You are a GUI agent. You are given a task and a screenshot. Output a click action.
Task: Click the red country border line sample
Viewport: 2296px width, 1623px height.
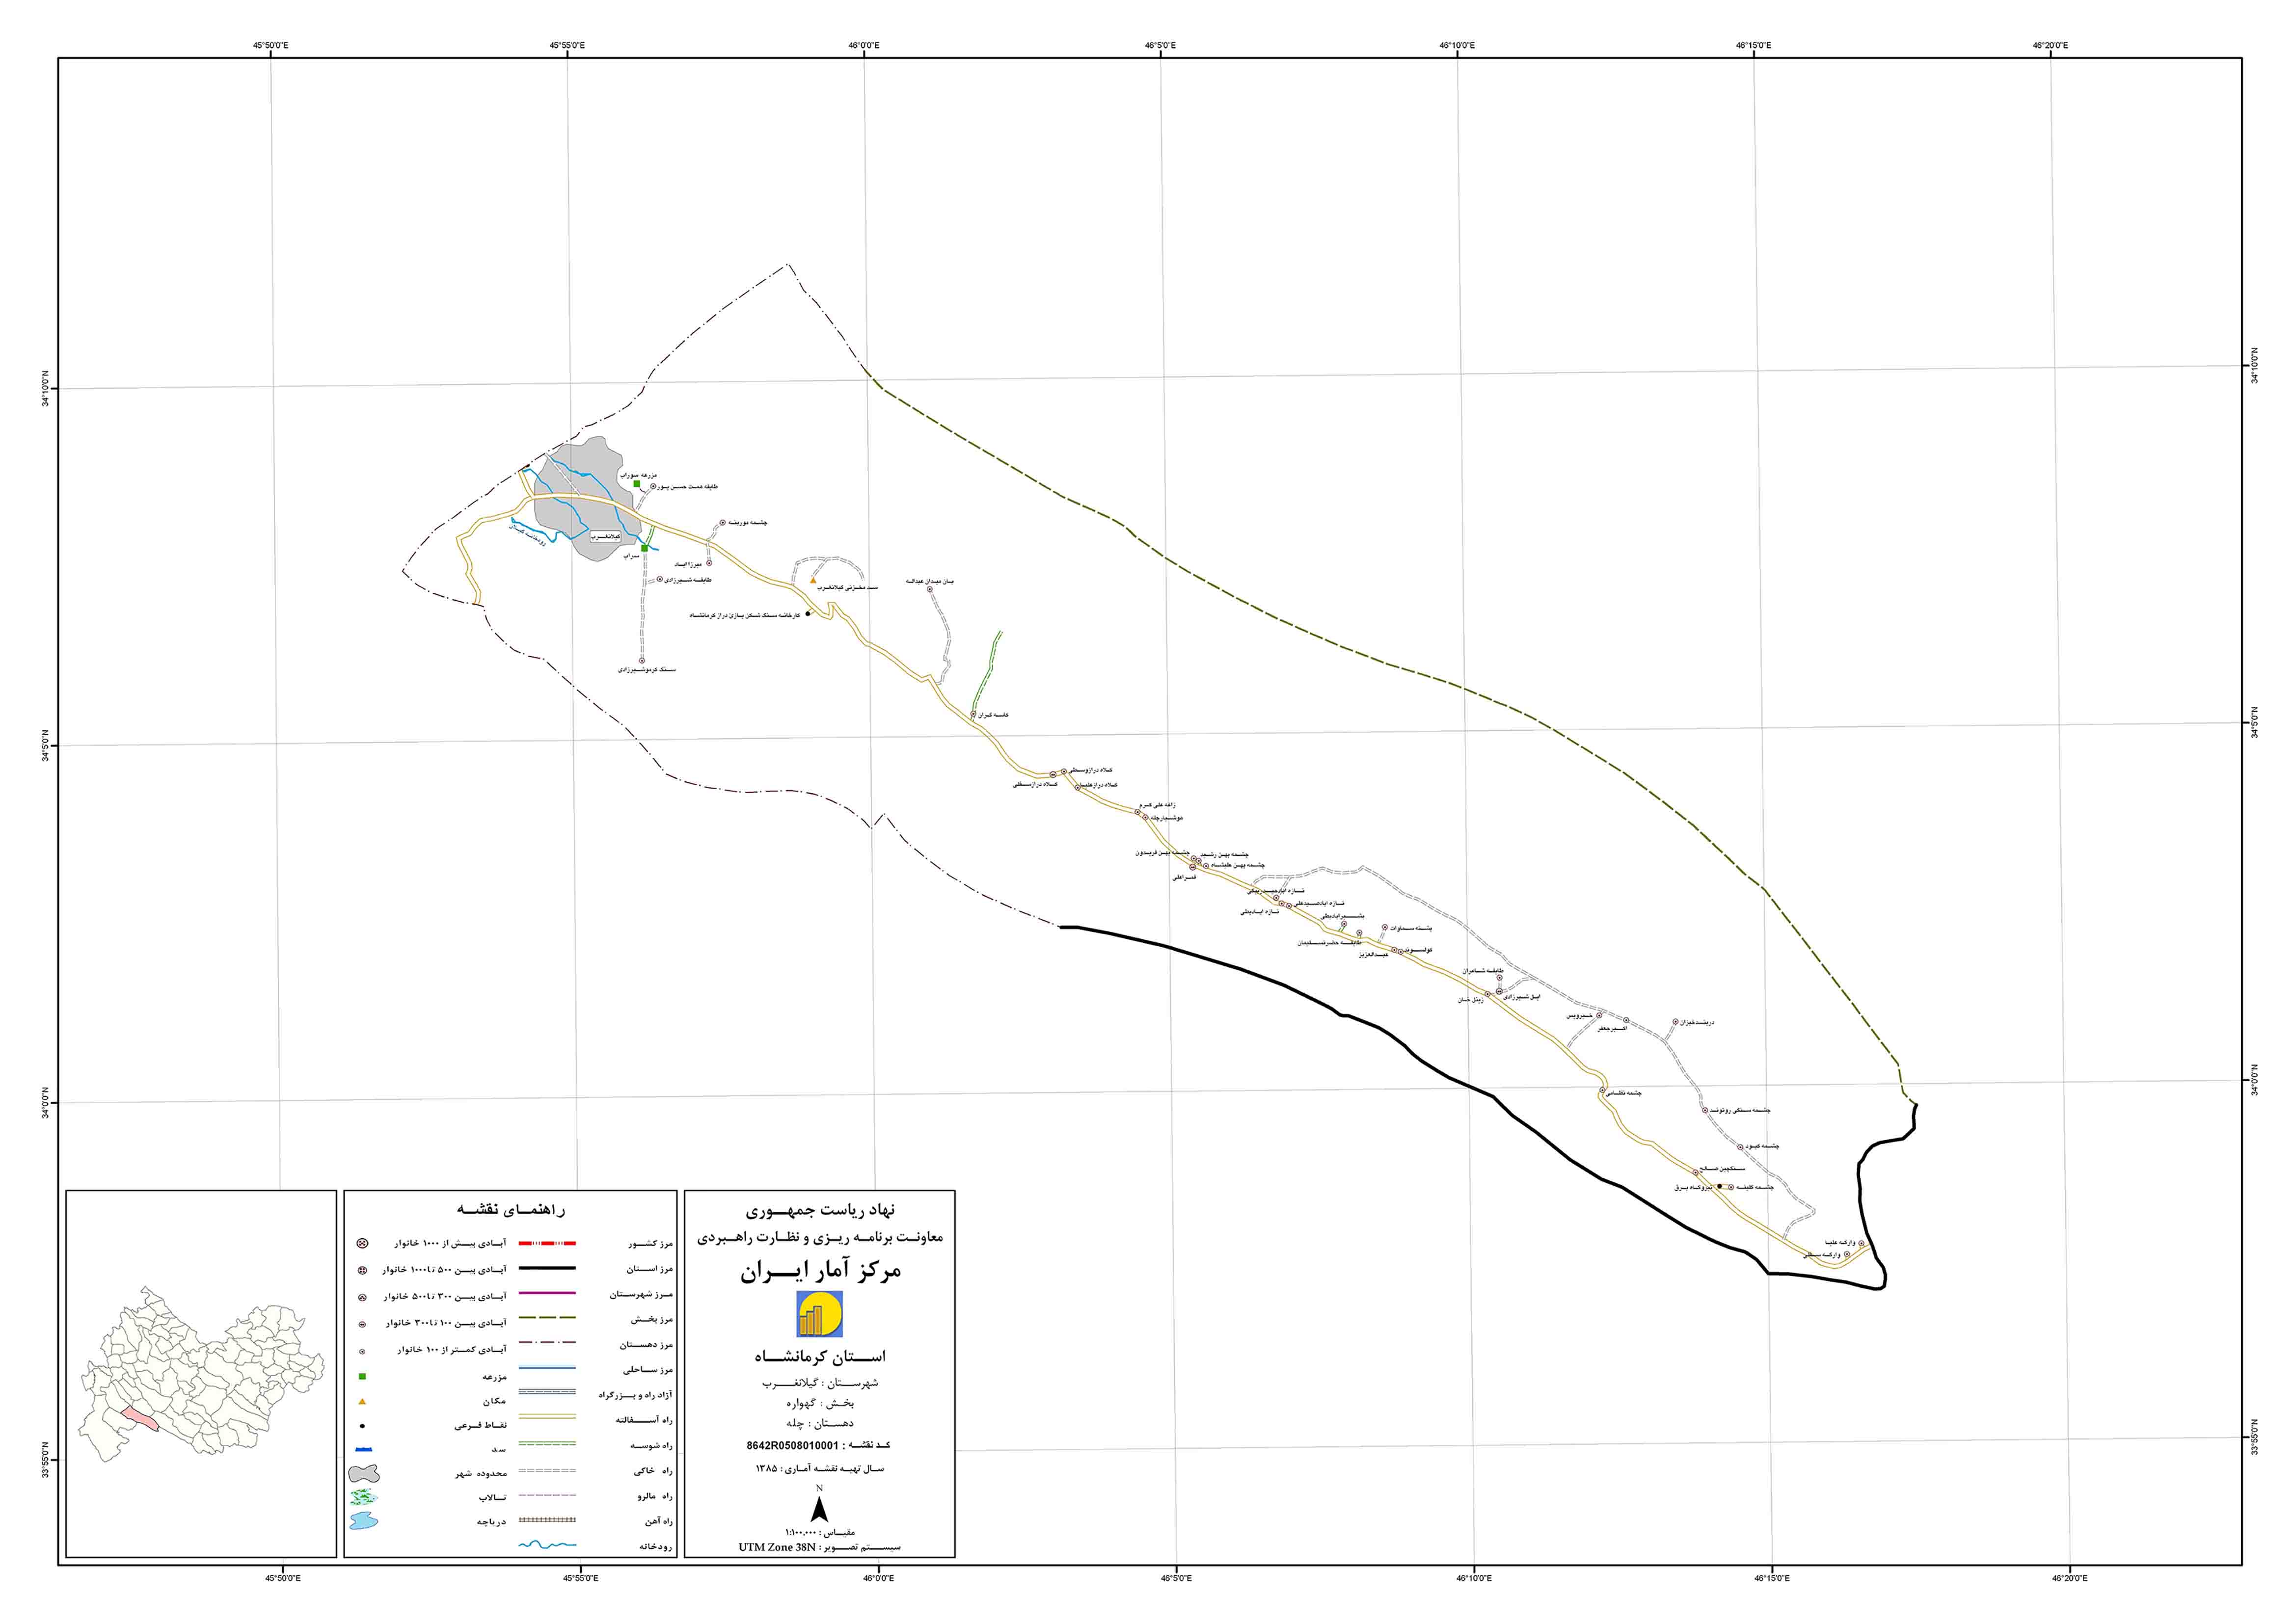(x=546, y=1243)
